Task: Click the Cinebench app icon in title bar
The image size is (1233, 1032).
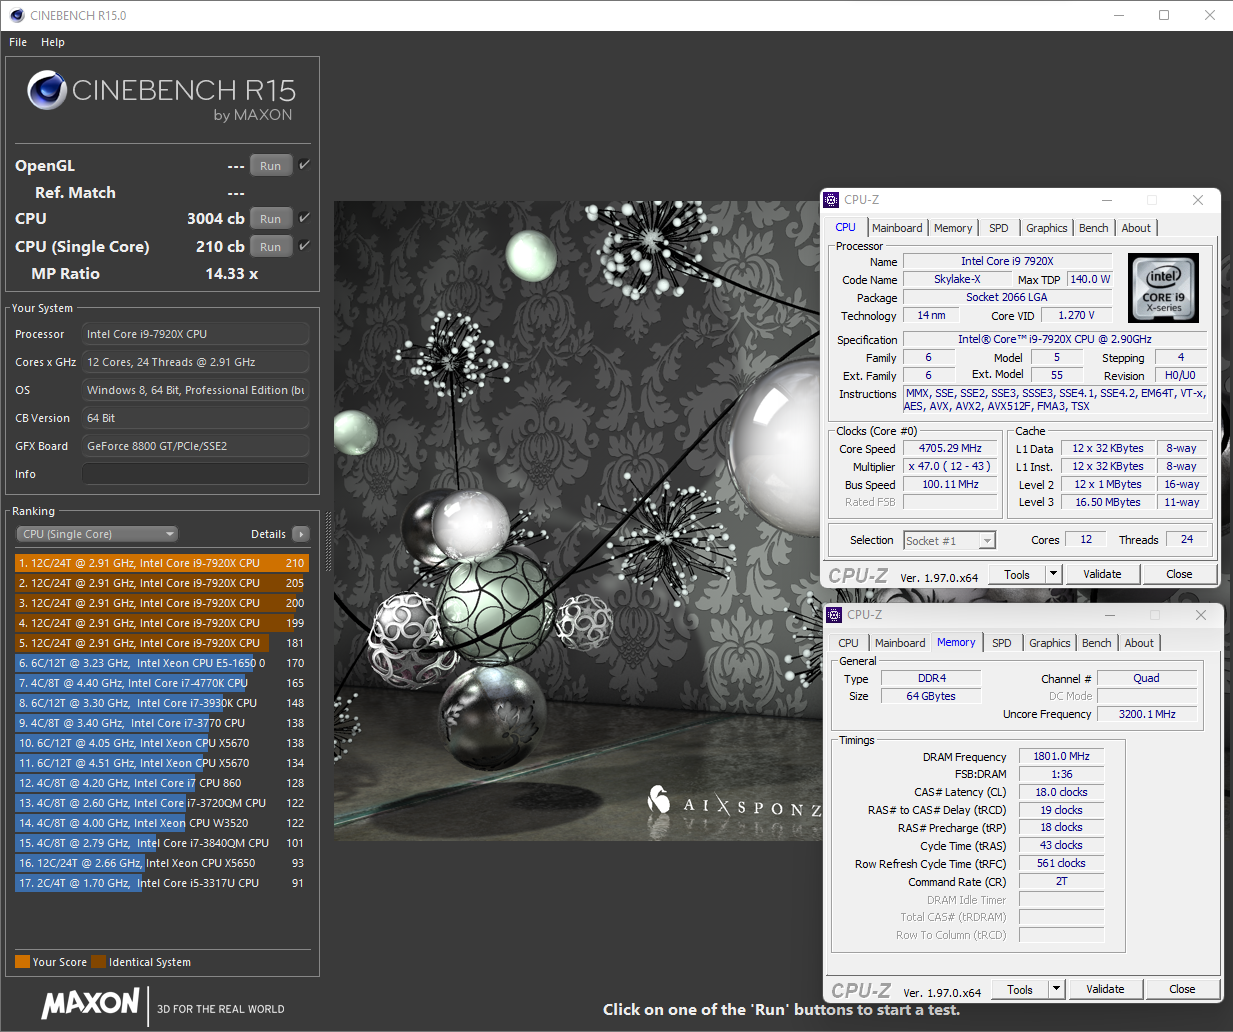Action: point(17,15)
